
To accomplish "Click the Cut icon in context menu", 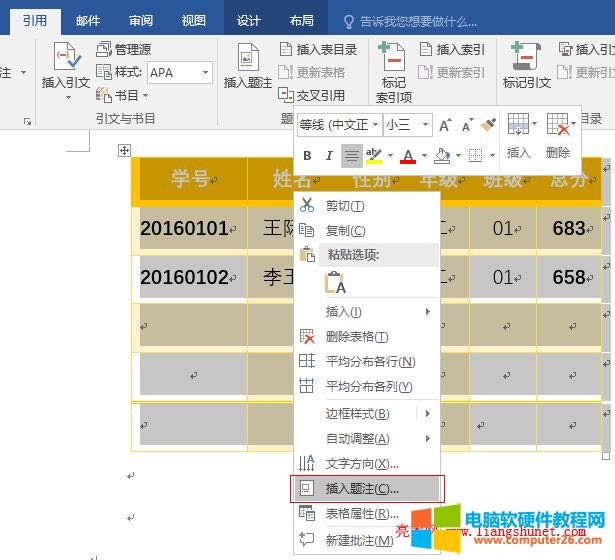I will (307, 205).
